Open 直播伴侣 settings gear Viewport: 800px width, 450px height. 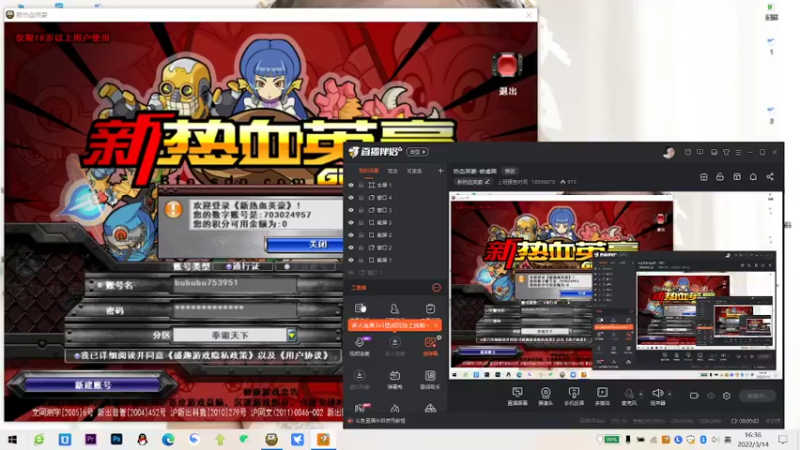pyautogui.click(x=727, y=395)
